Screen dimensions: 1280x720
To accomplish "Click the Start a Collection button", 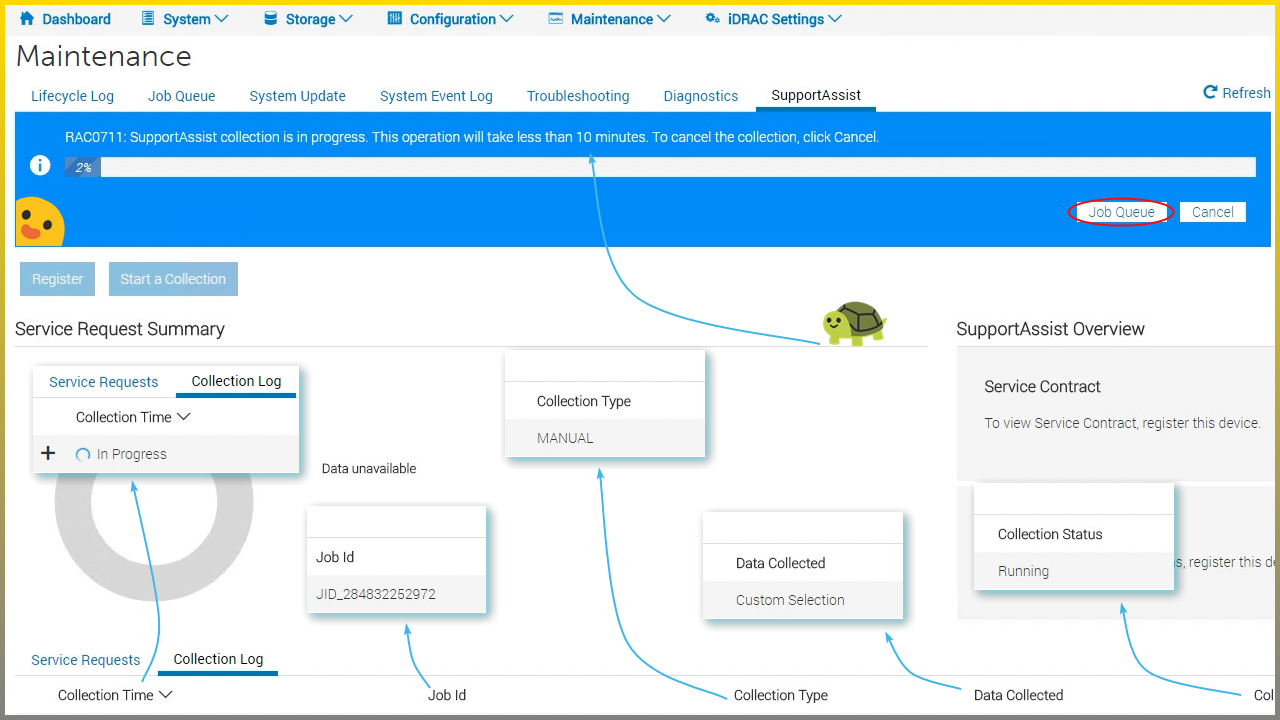I will 173,279.
